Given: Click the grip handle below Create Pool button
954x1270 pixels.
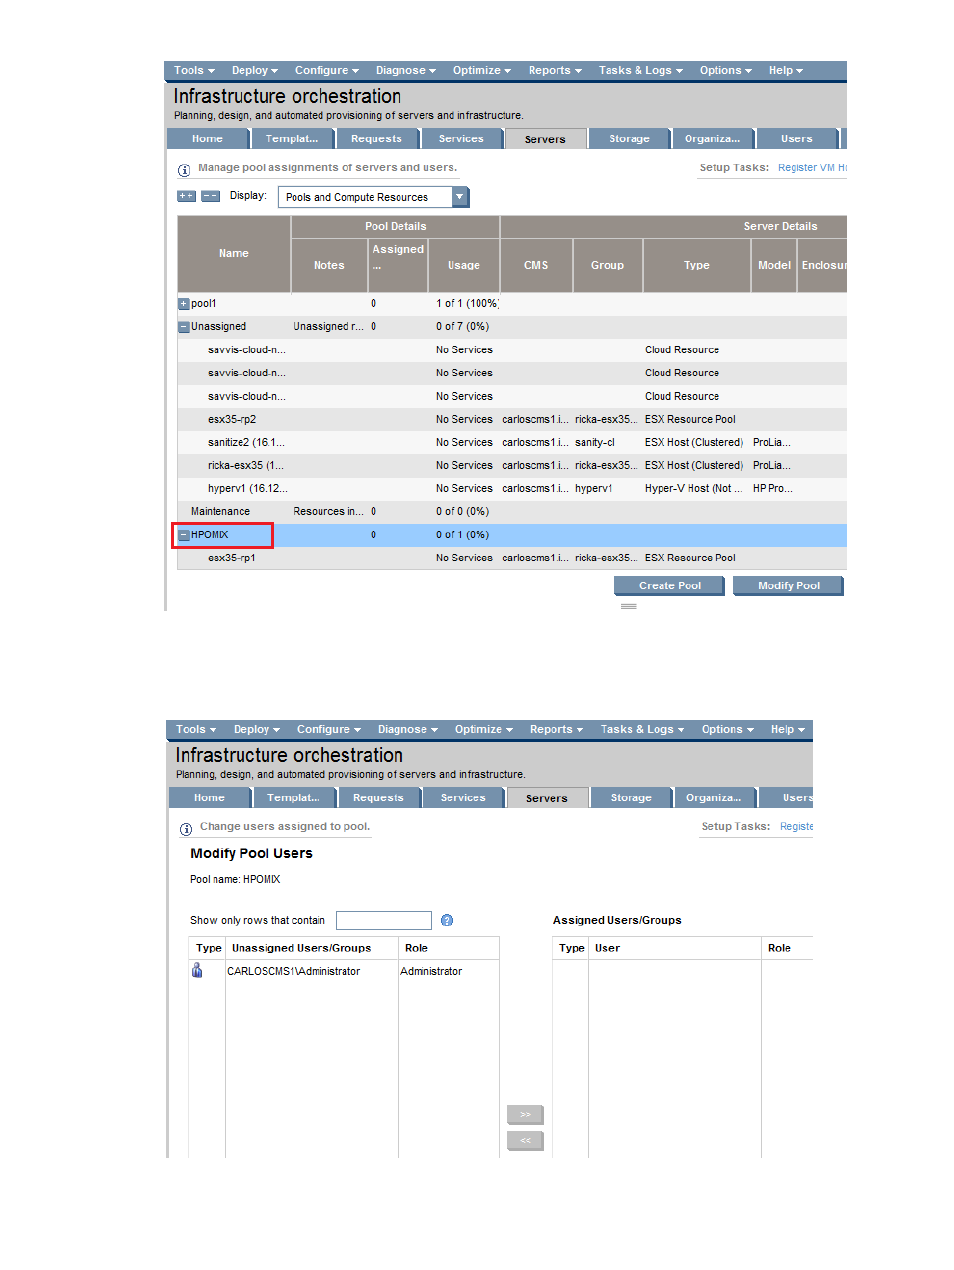Looking at the screenshot, I should [x=629, y=606].
